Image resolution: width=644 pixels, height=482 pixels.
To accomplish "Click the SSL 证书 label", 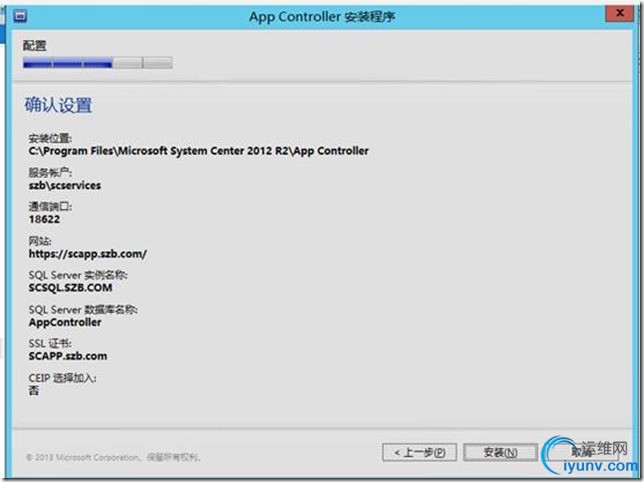I will (50, 343).
